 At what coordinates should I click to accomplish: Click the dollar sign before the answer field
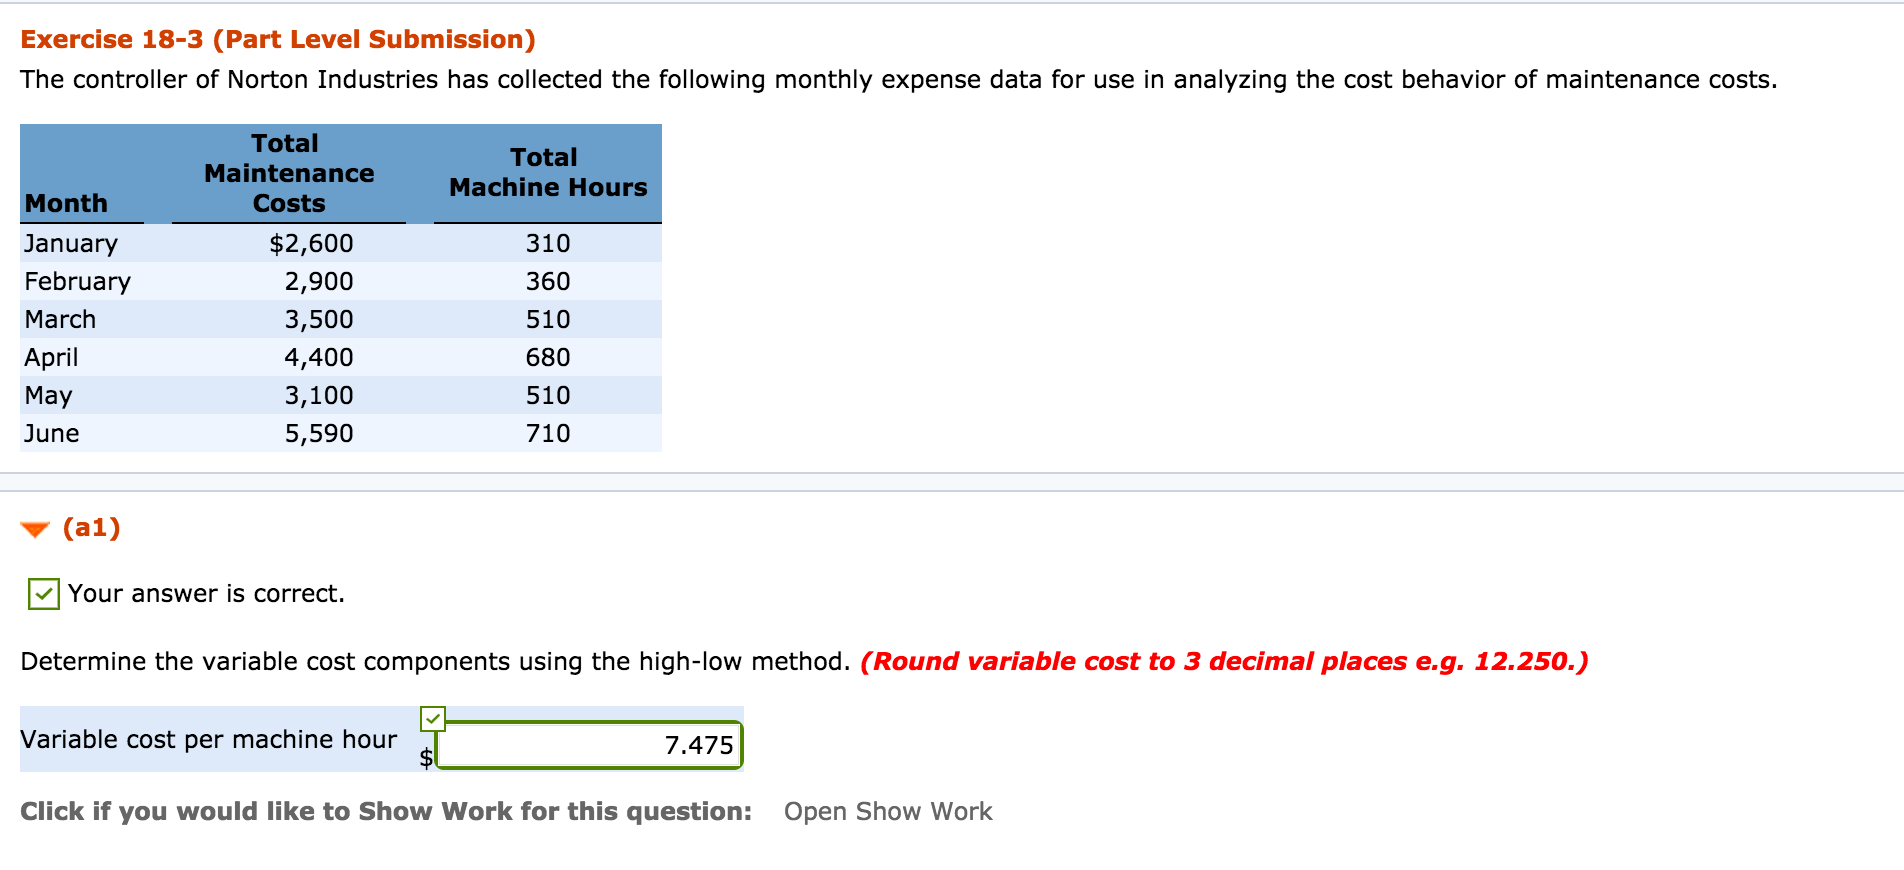(x=426, y=757)
